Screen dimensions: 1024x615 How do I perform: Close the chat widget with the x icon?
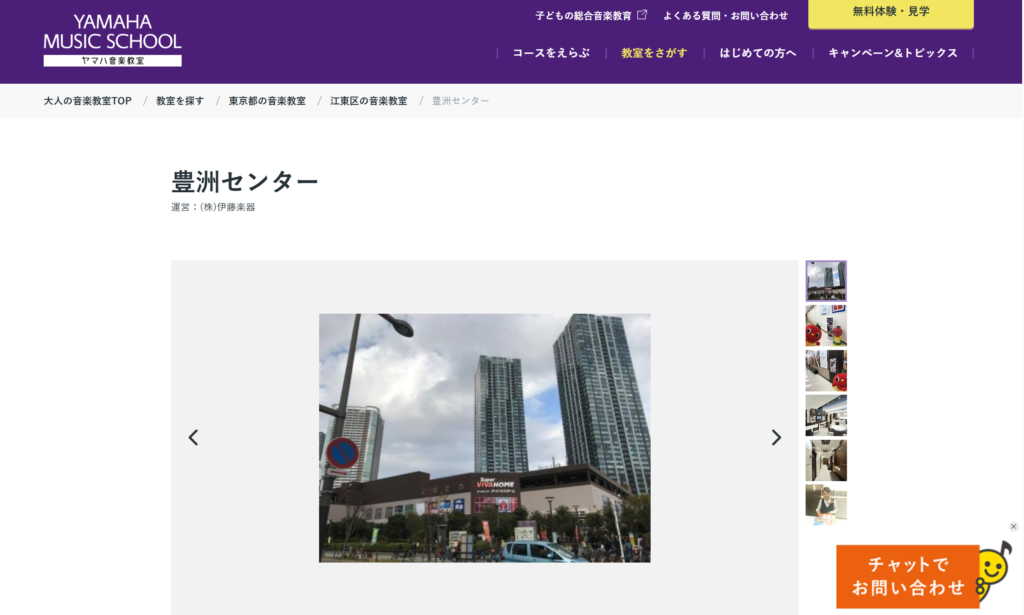point(1014,526)
